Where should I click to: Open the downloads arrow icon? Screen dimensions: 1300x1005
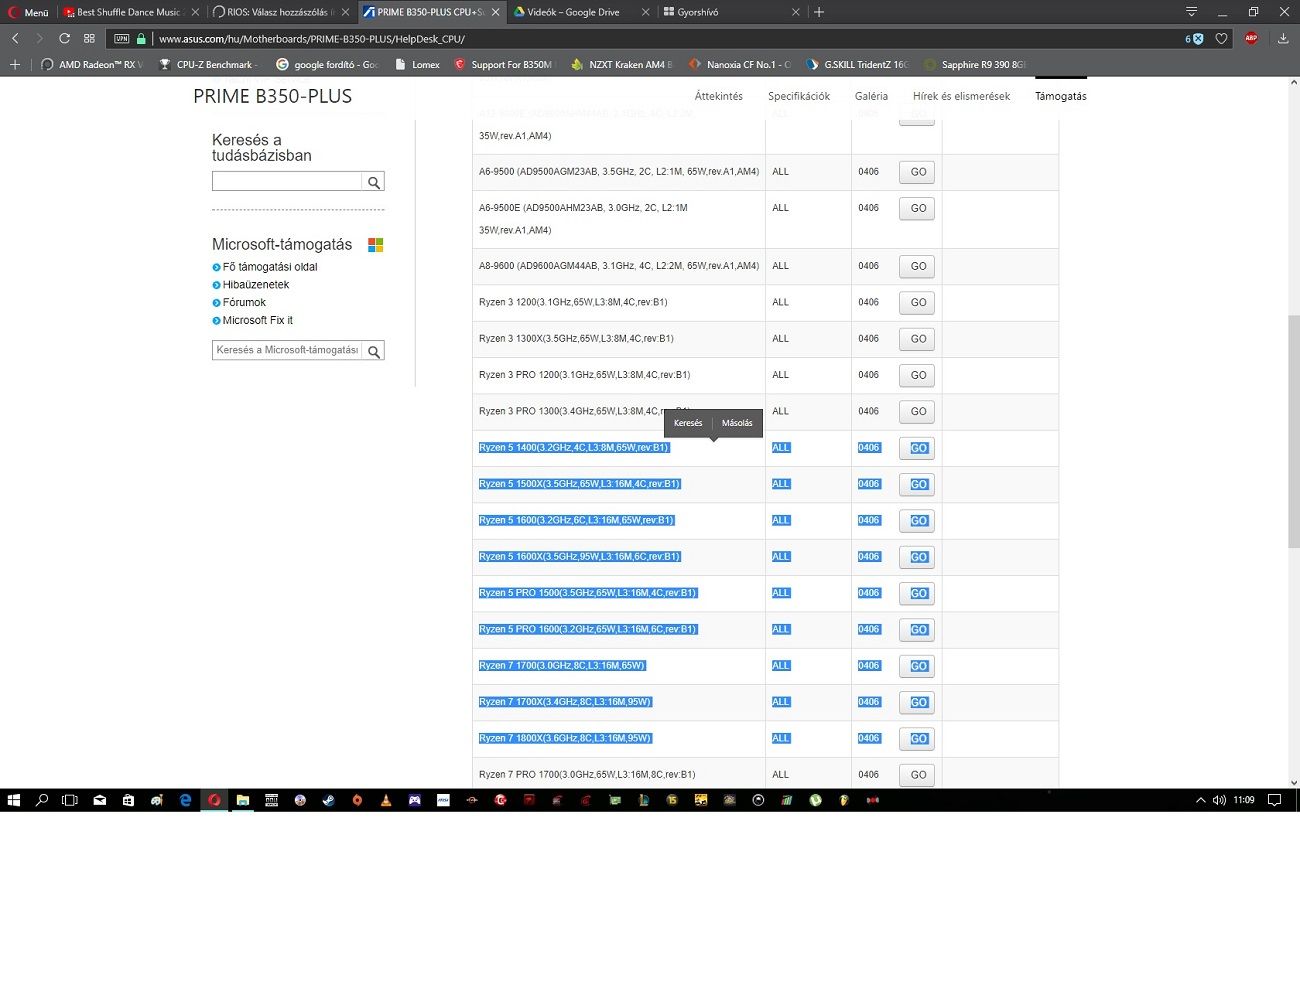(1283, 38)
